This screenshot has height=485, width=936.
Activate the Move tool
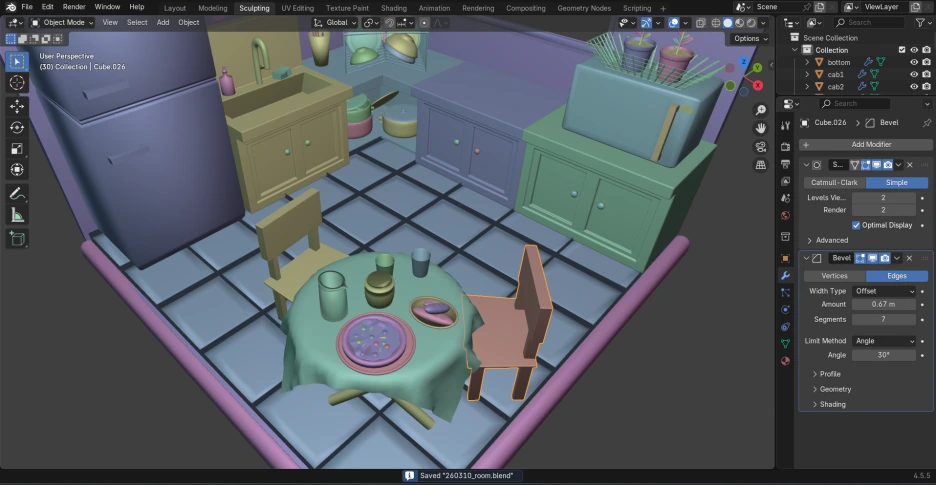click(17, 106)
